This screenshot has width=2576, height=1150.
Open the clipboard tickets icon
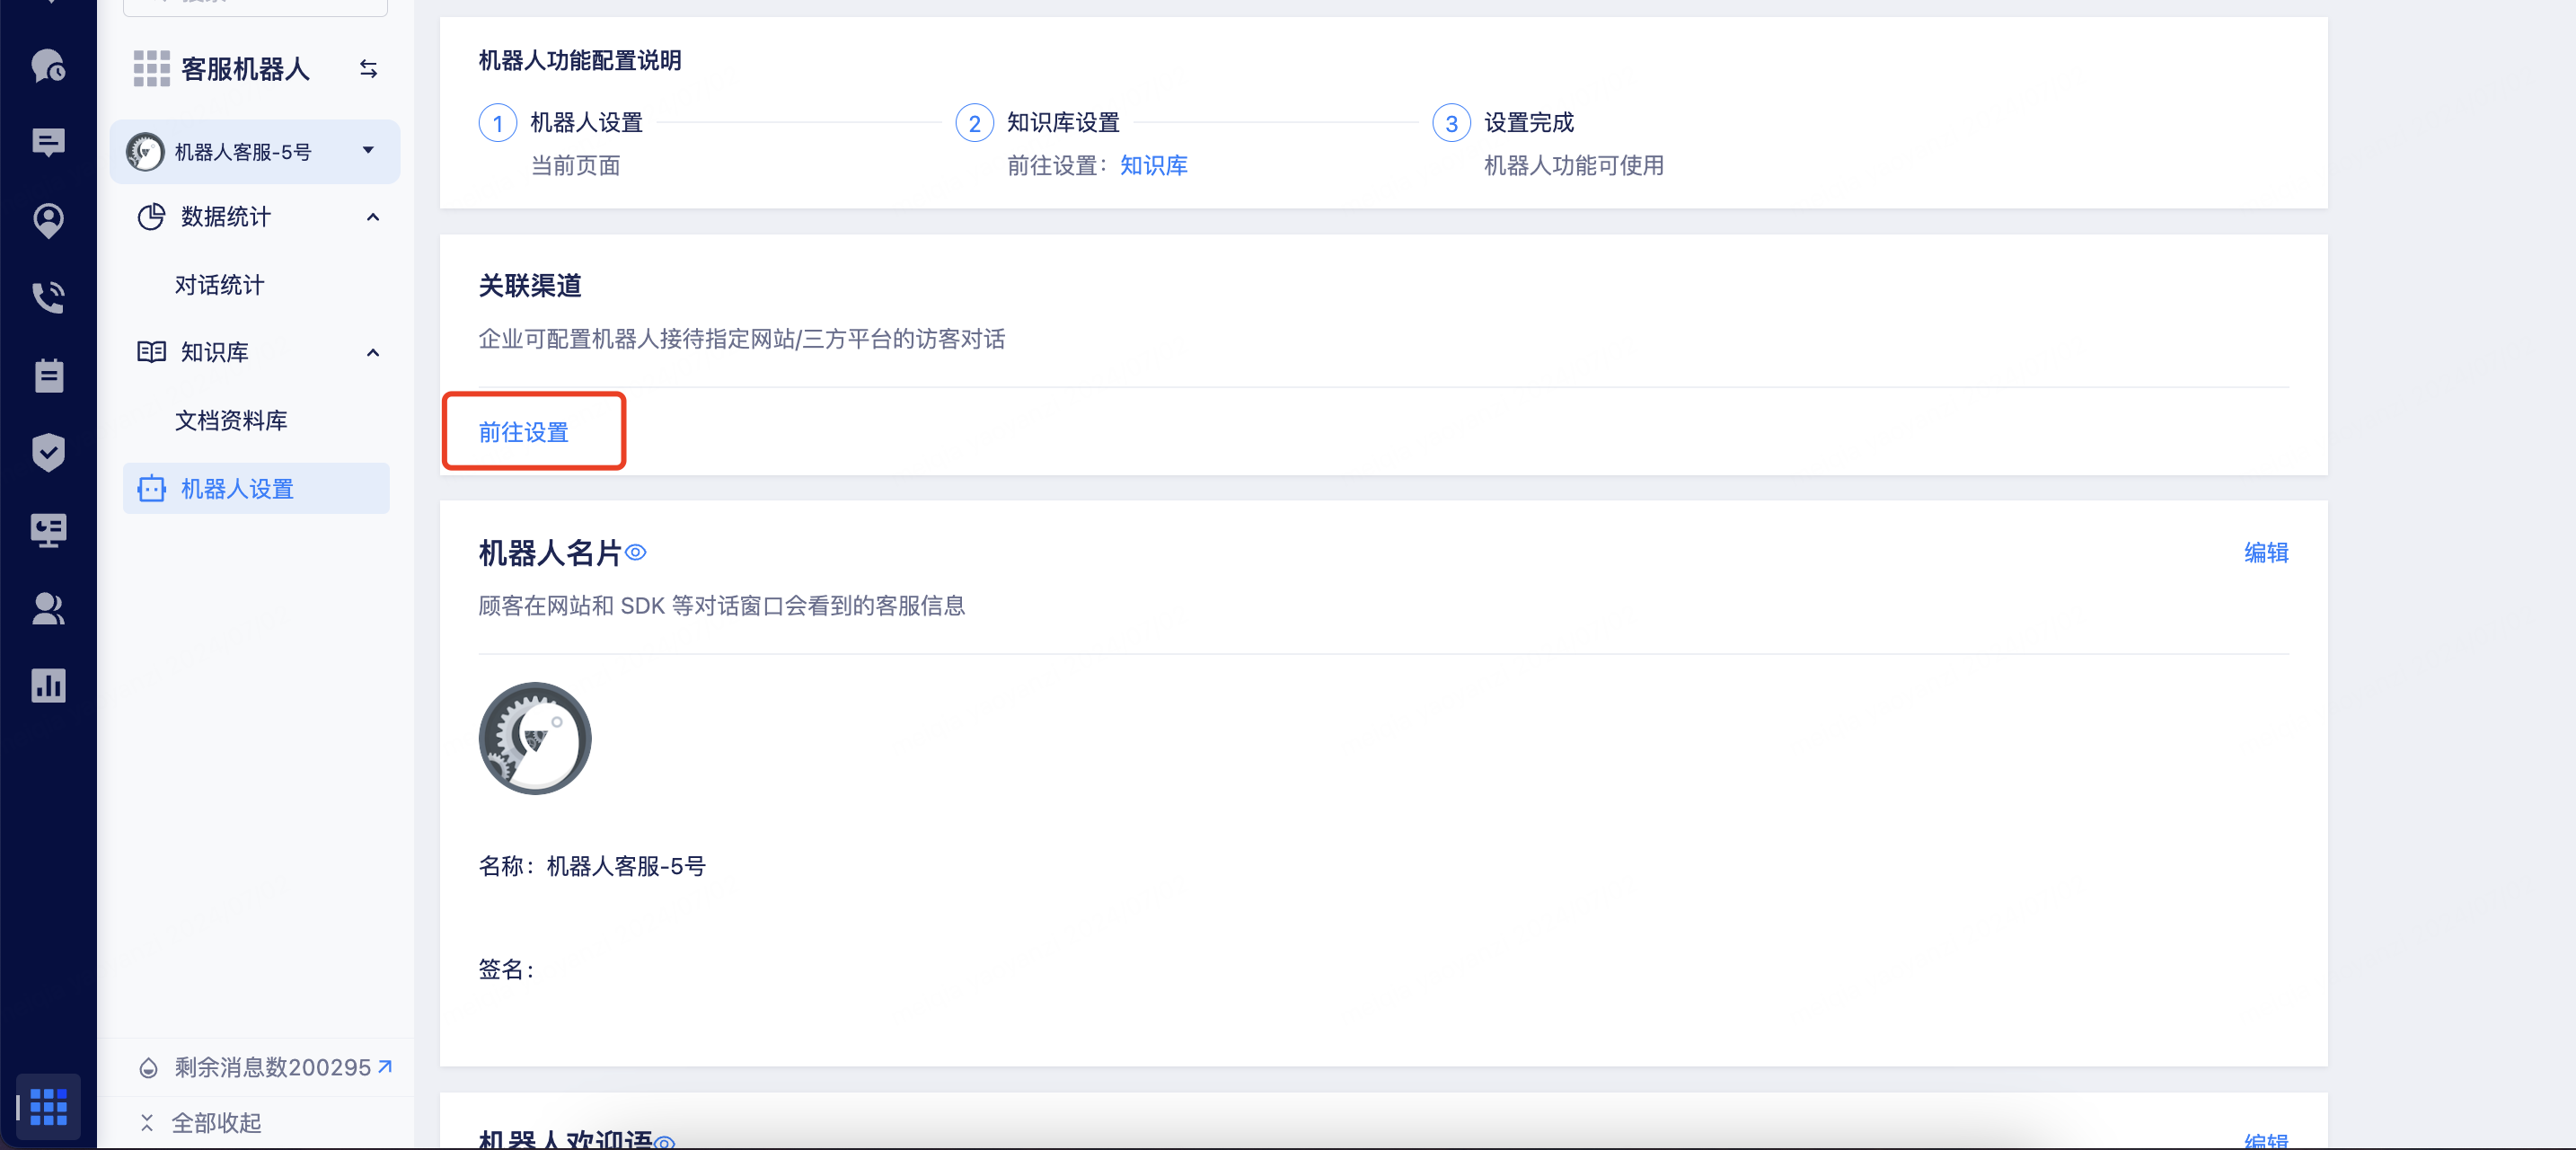(48, 375)
